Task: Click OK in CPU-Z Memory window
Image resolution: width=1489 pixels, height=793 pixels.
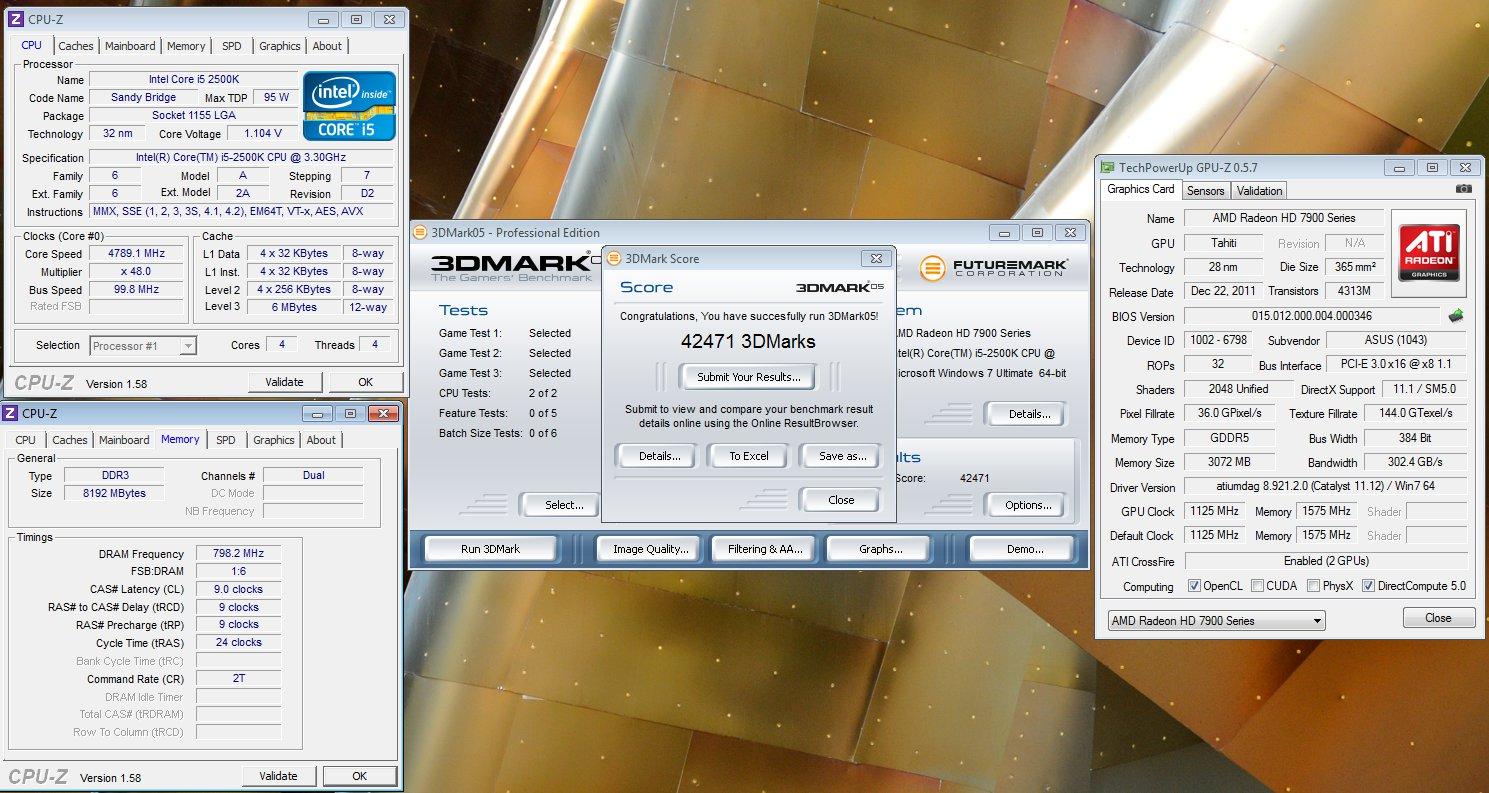Action: point(359,776)
